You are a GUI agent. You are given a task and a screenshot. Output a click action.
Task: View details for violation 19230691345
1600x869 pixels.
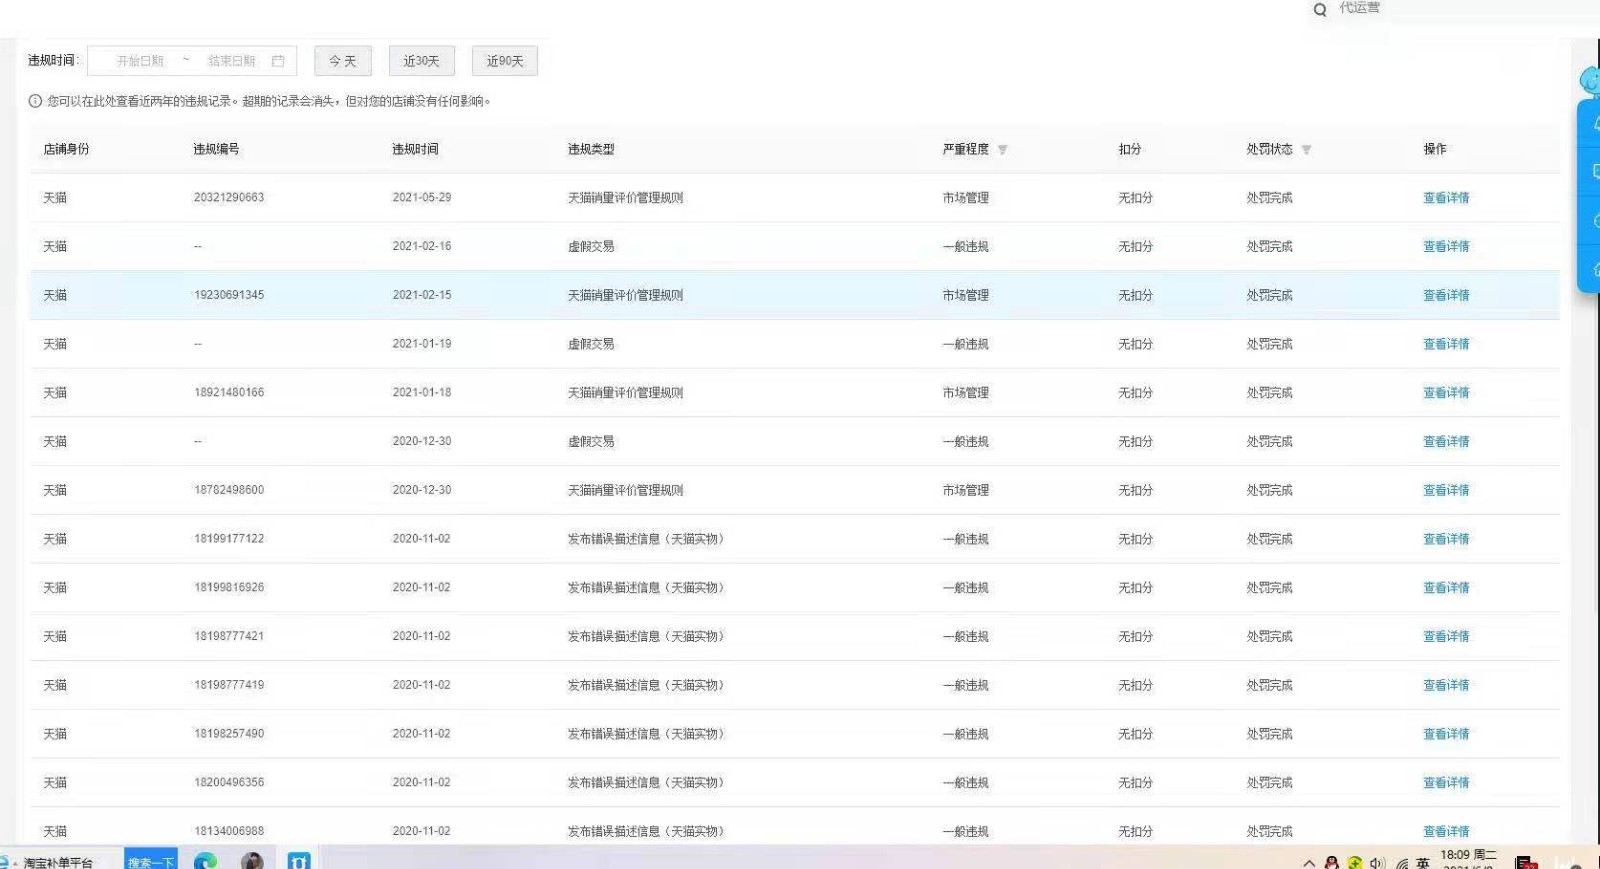pyautogui.click(x=1446, y=295)
